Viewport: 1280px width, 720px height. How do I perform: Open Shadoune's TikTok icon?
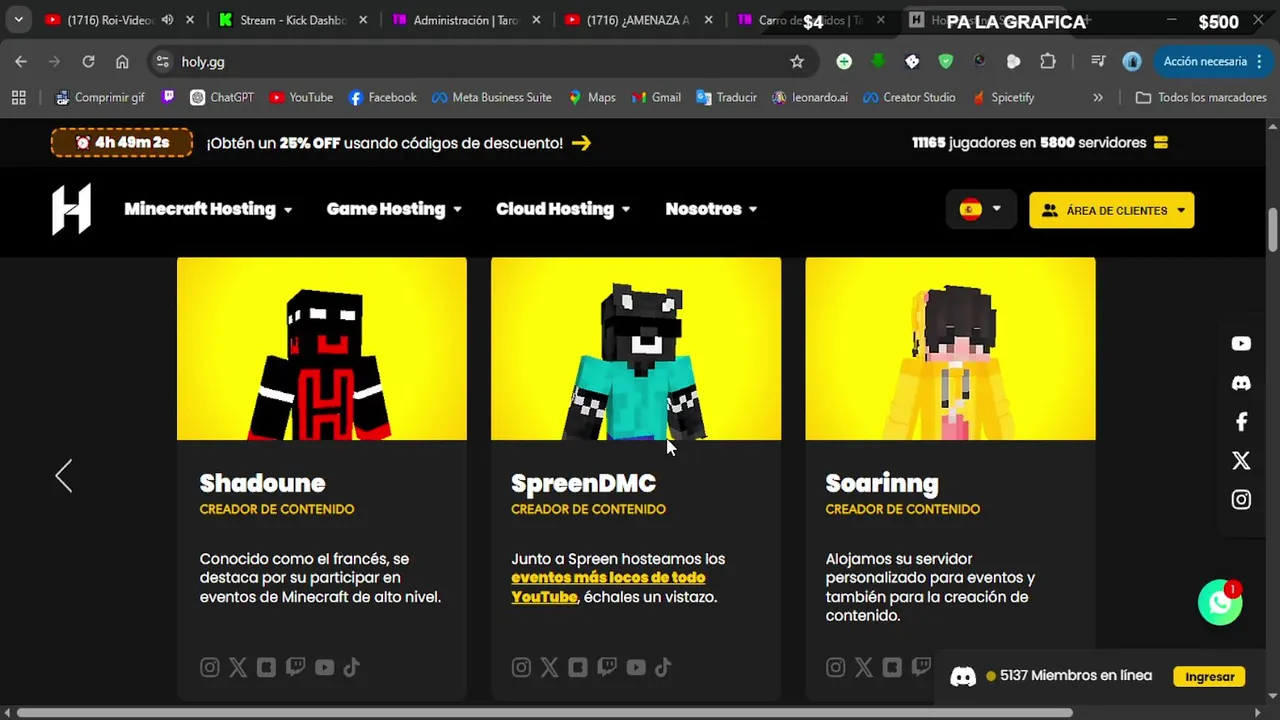point(351,668)
